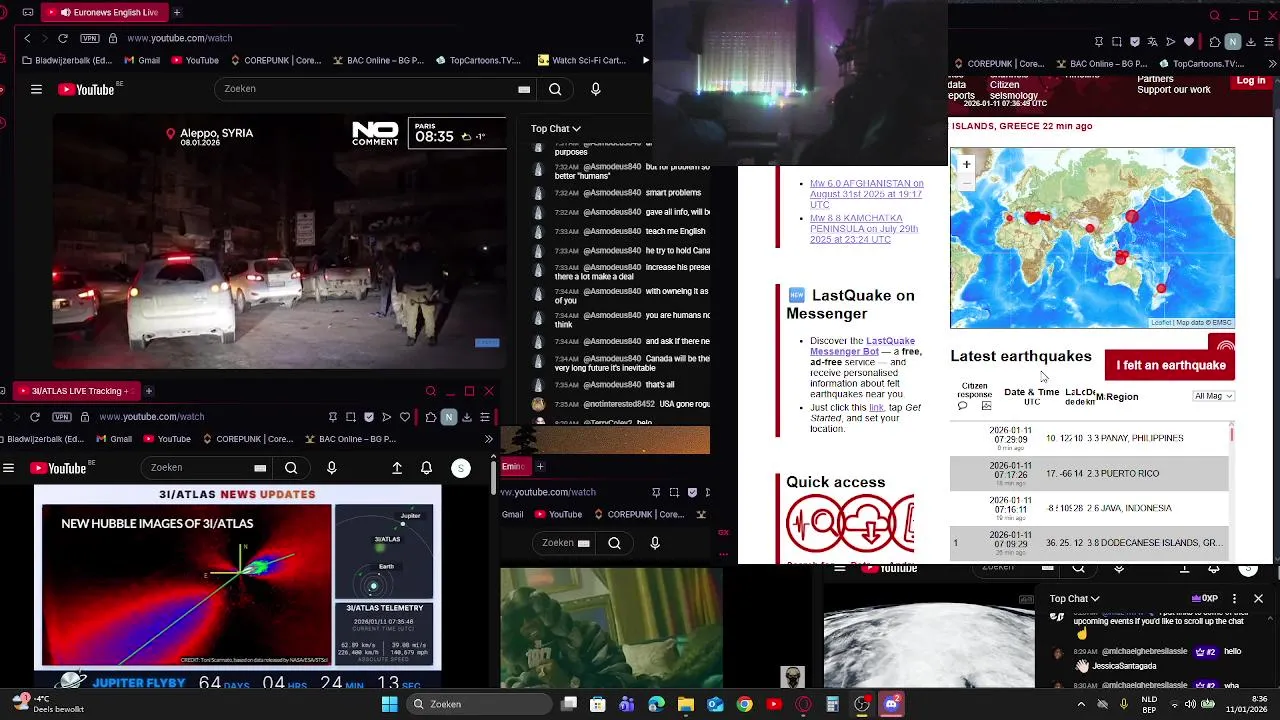
Task: Open Mw 6.0 AFGHANISTAN earthquake link
Action: click(x=866, y=194)
